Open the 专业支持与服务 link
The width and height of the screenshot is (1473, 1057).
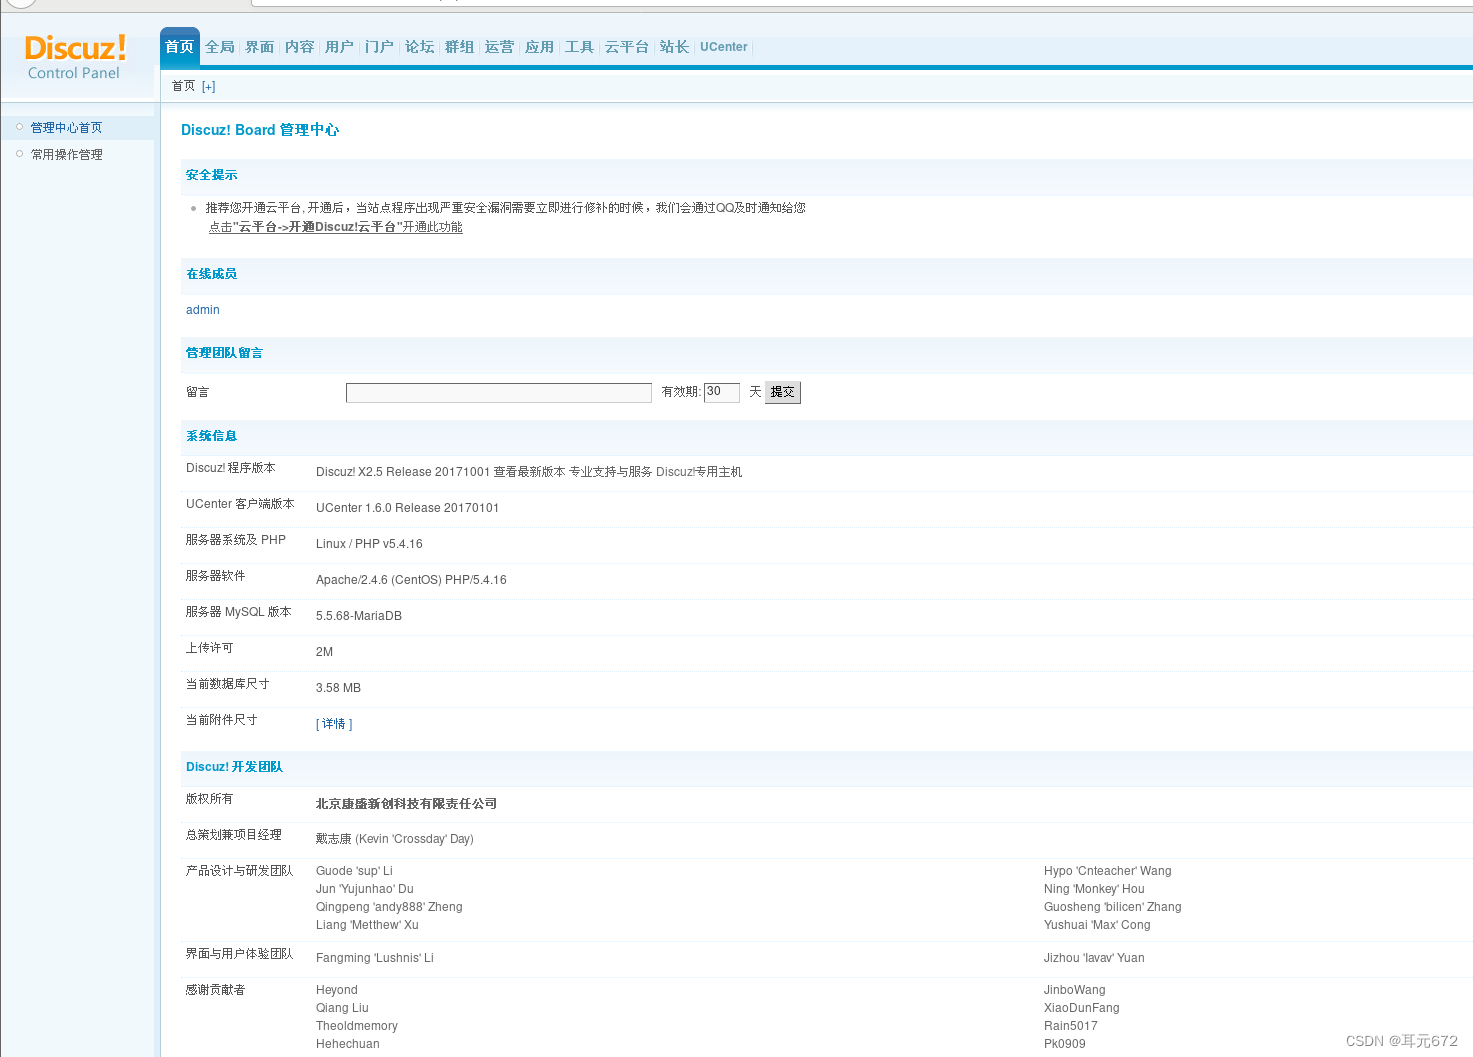click(610, 472)
